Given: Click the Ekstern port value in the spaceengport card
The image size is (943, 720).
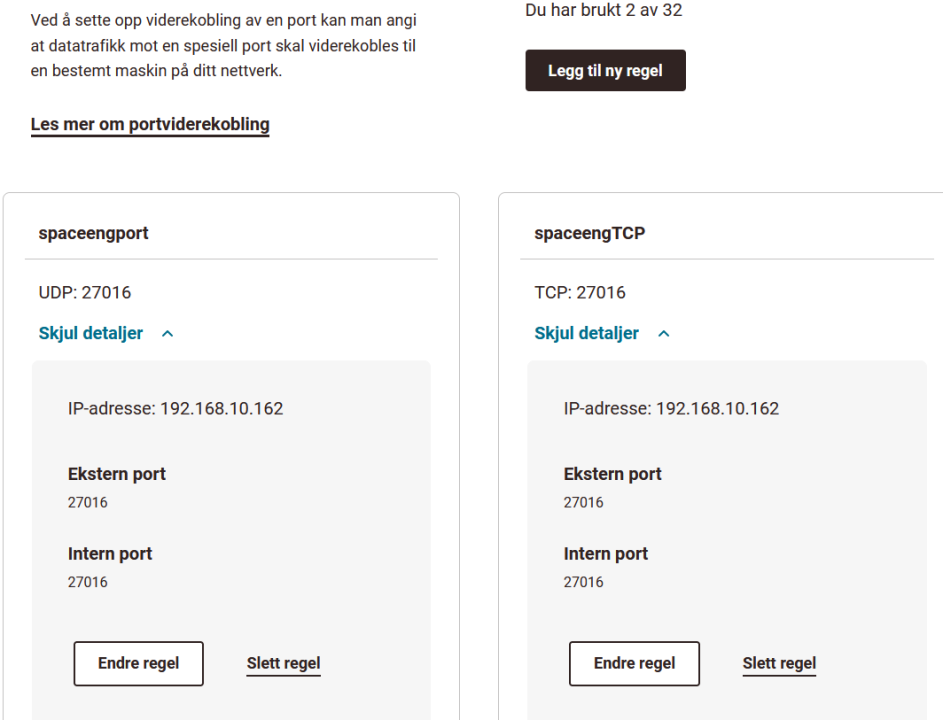Looking at the screenshot, I should 87,503.
